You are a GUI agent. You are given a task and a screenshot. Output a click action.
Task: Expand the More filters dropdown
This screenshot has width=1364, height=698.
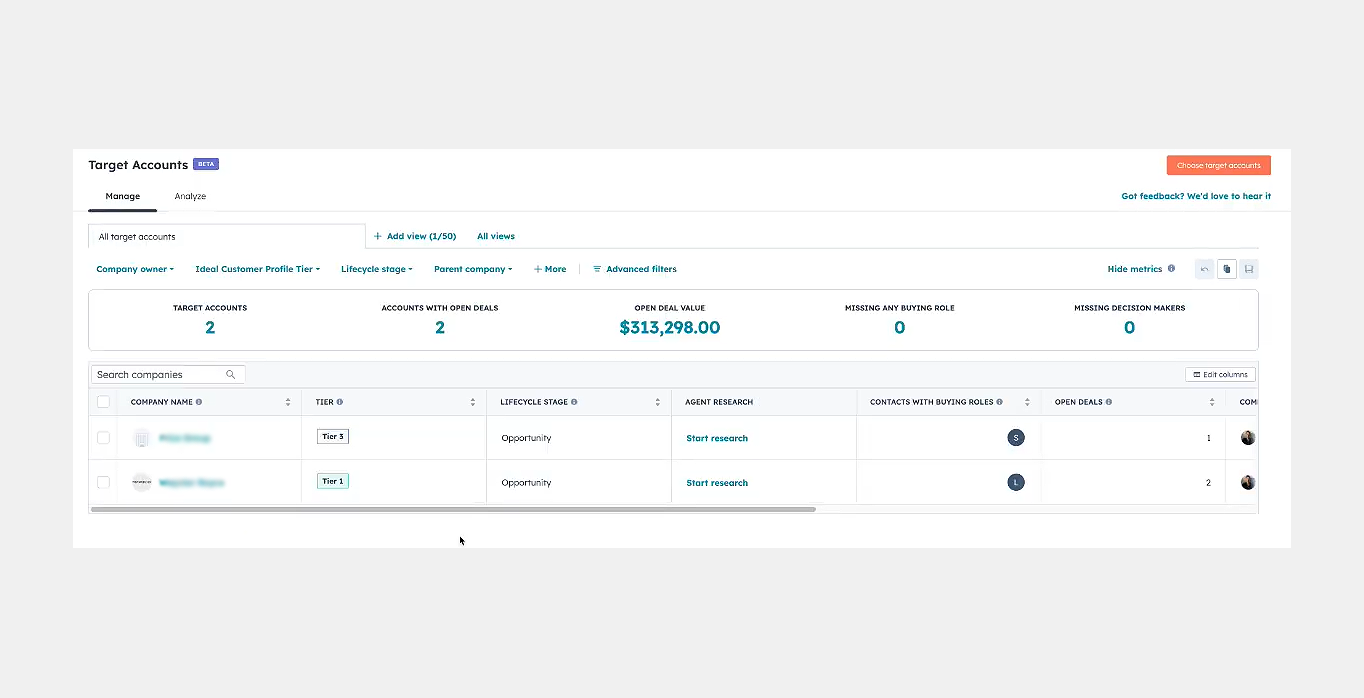(550, 268)
